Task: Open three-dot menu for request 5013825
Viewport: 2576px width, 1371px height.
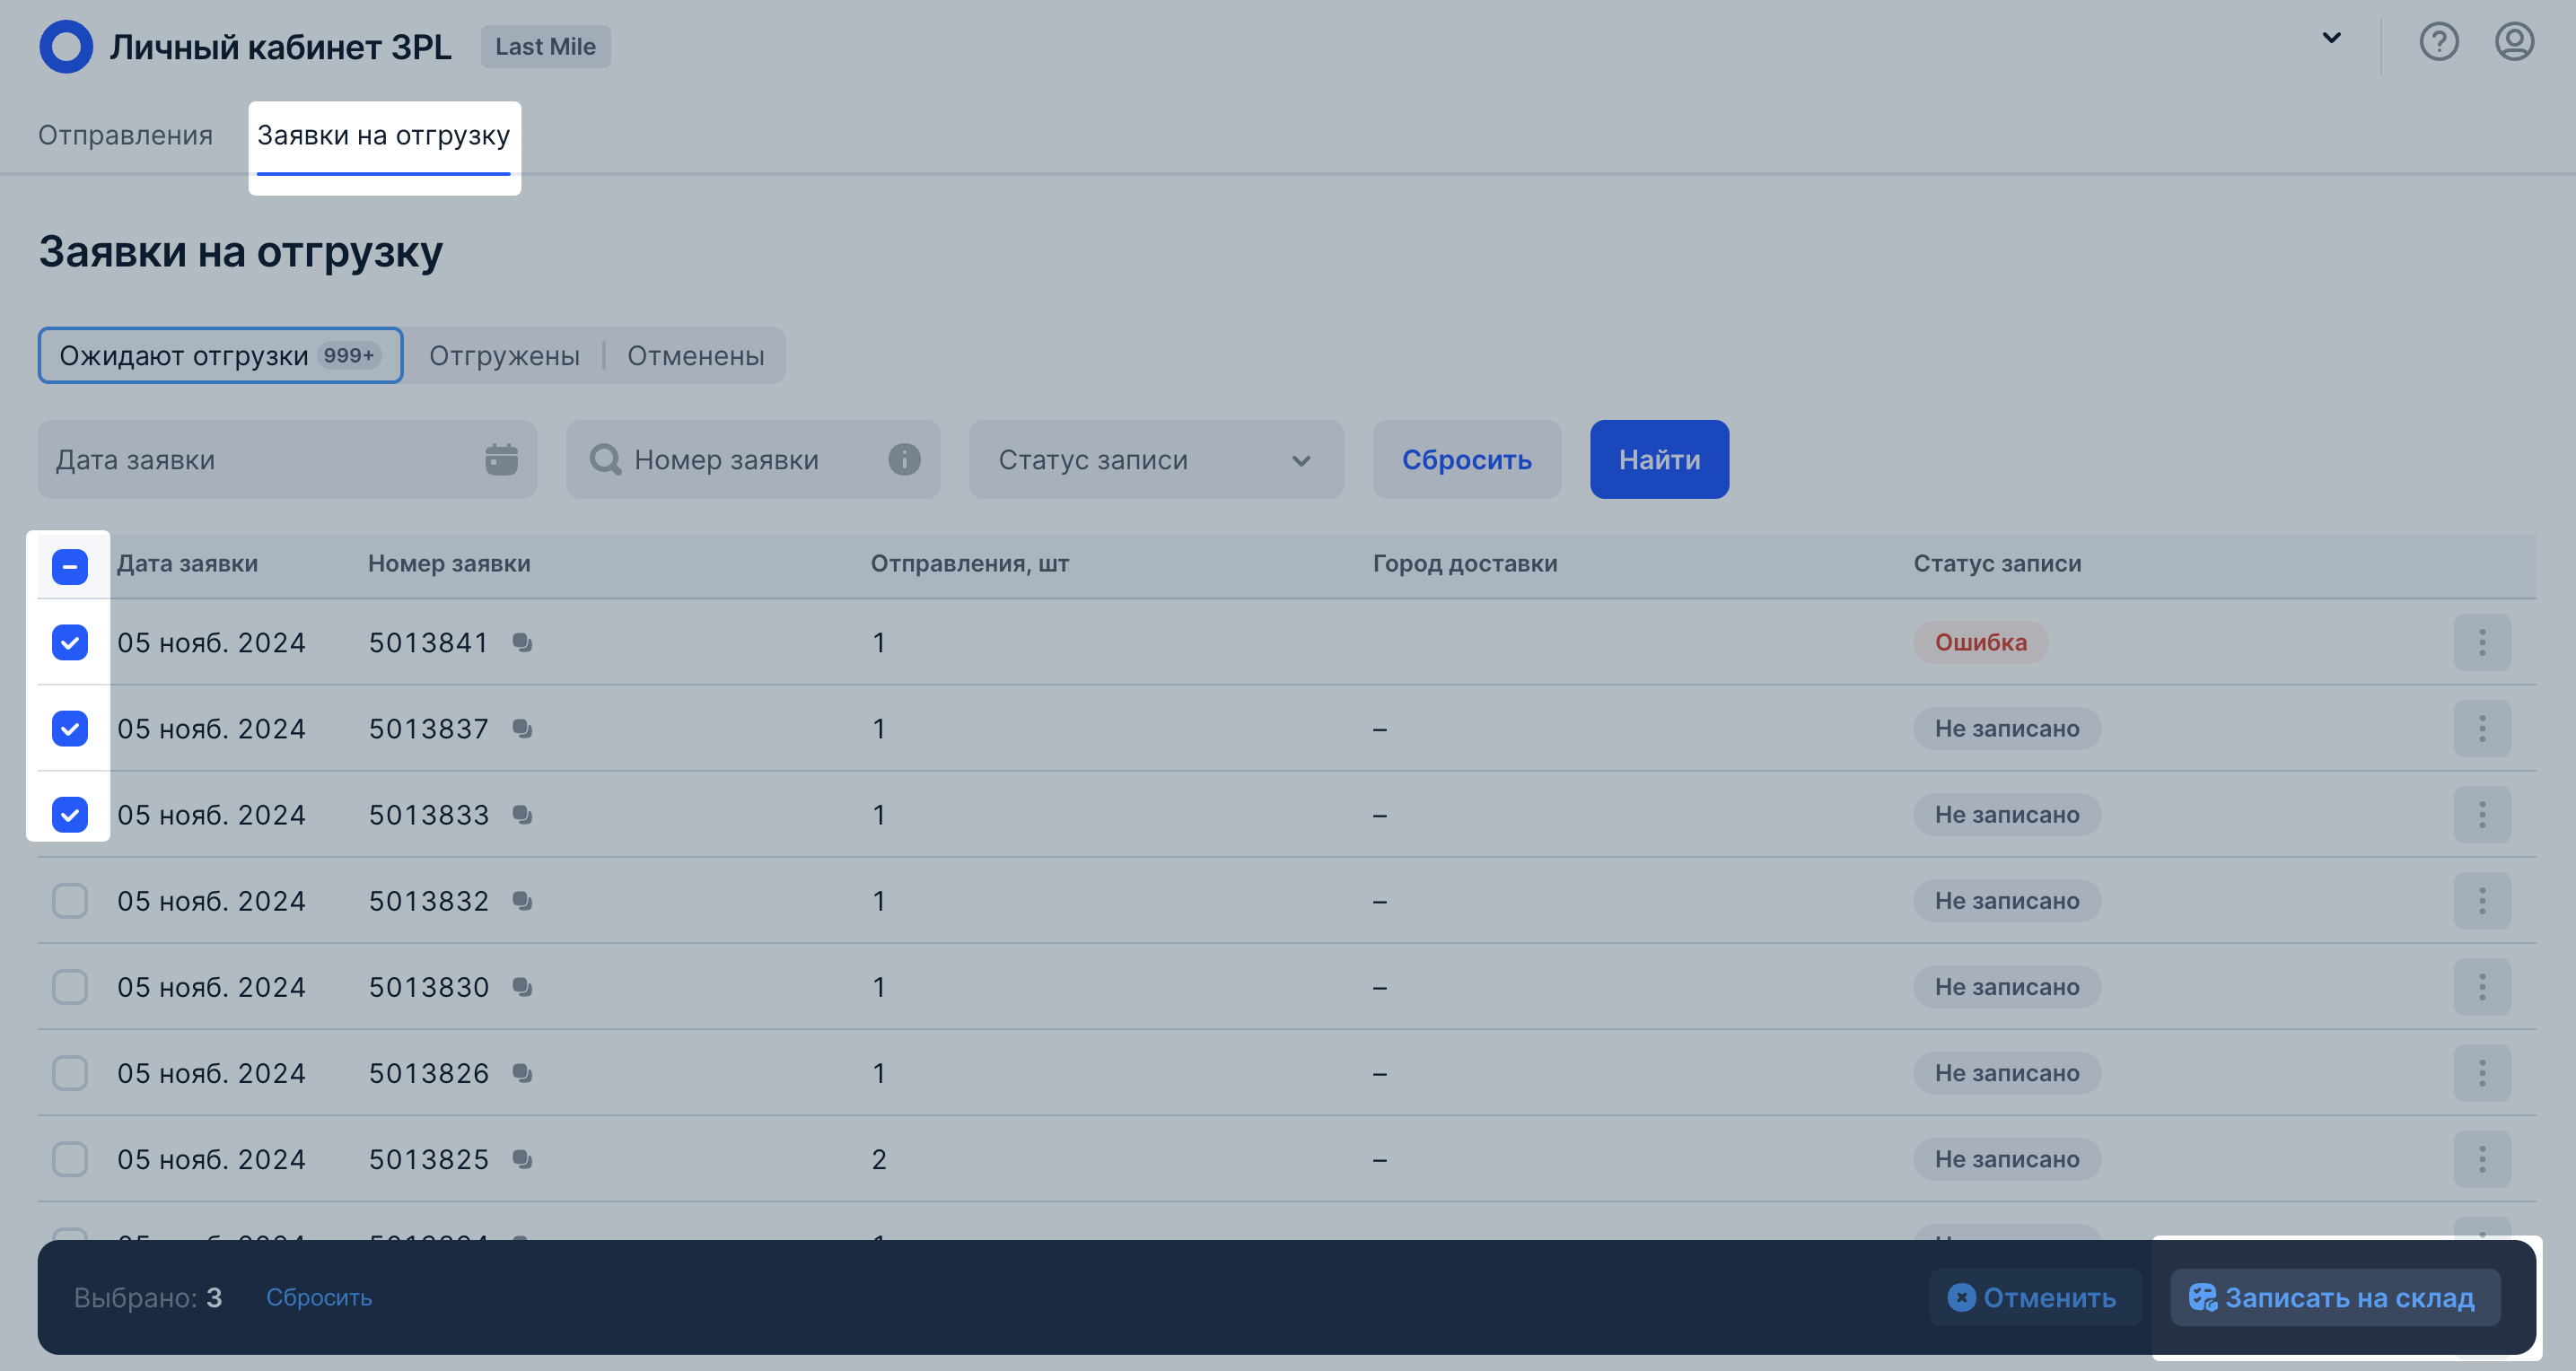Action: (2481, 1158)
